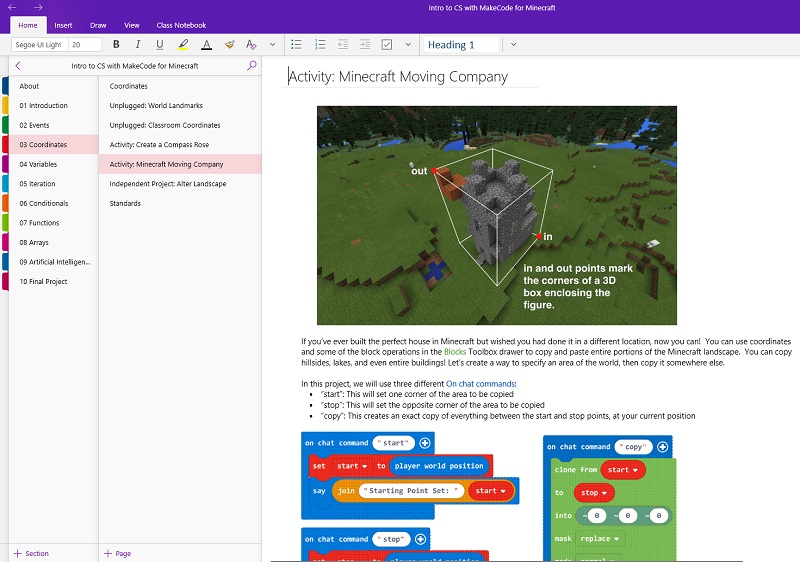Insert a bulleted list
Screen dimensions: 800x562
[x=296, y=45]
